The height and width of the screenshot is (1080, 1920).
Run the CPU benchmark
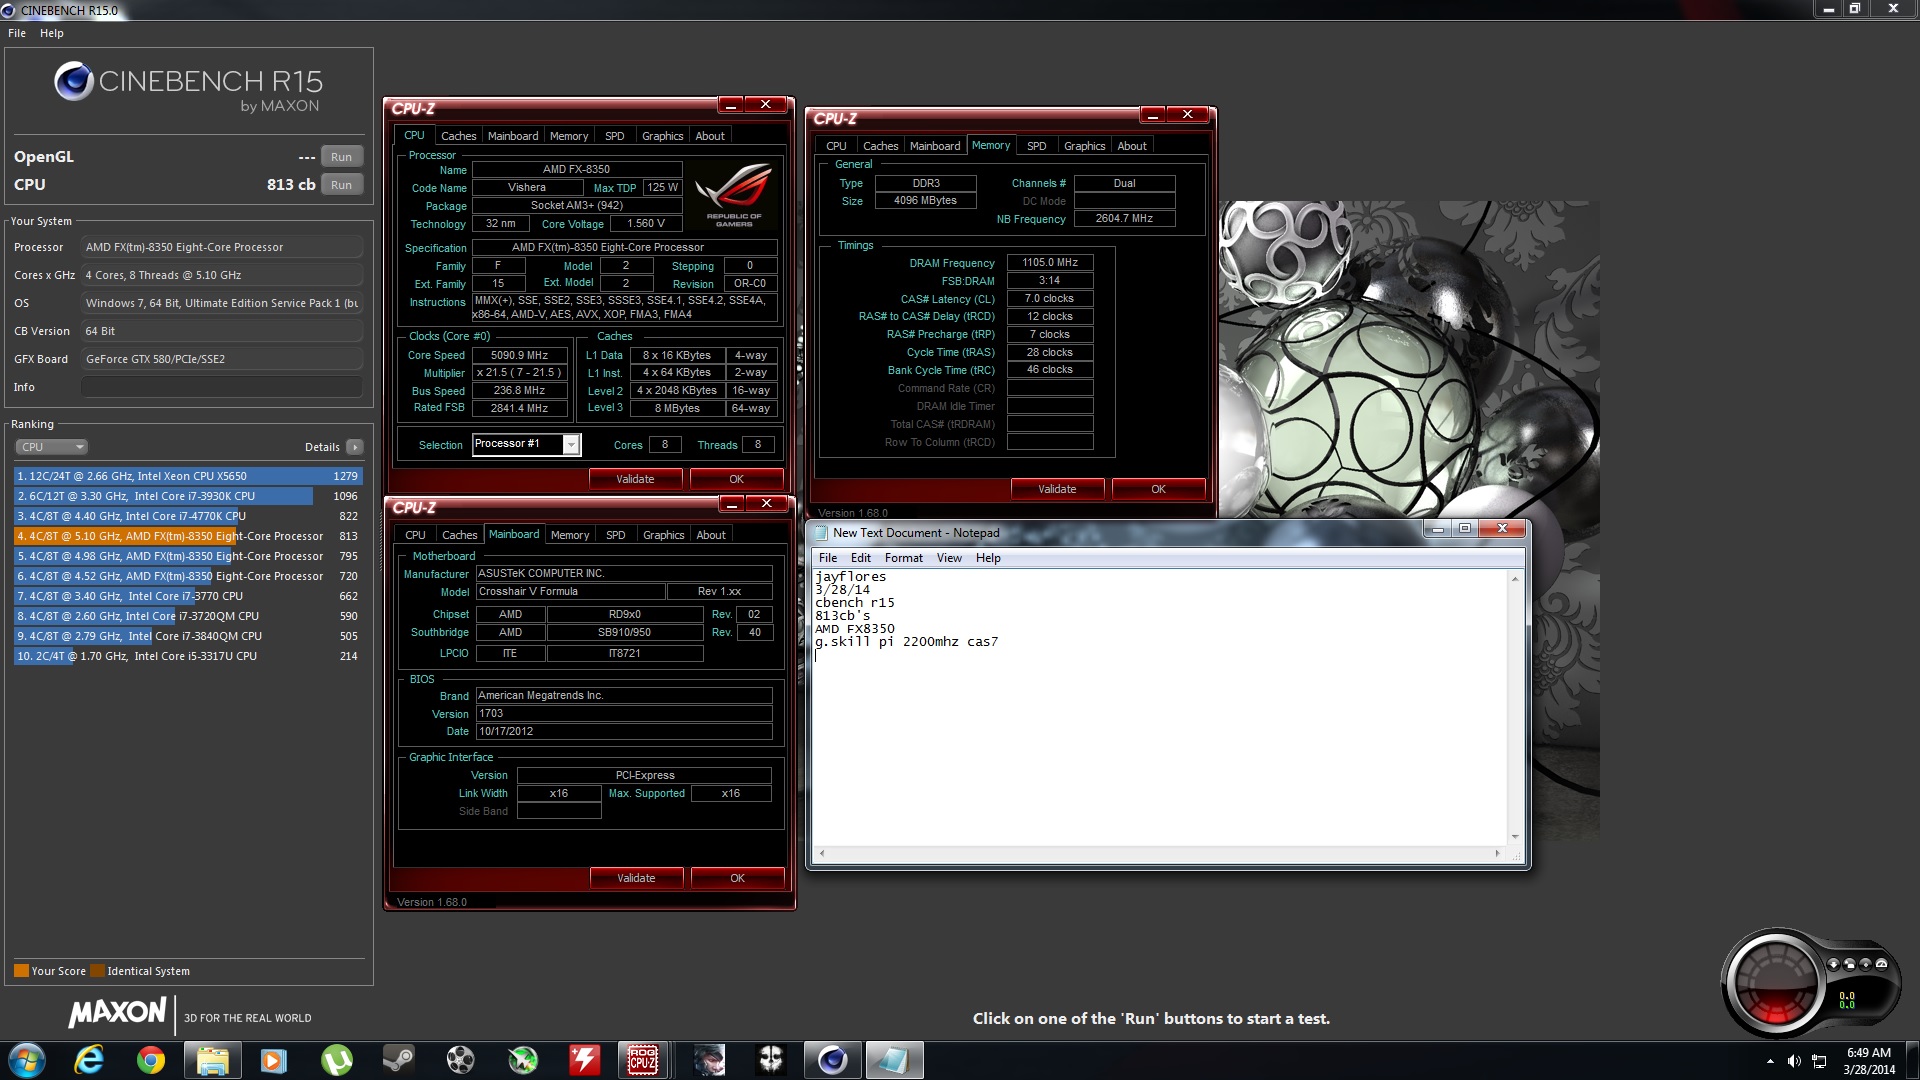(x=341, y=185)
